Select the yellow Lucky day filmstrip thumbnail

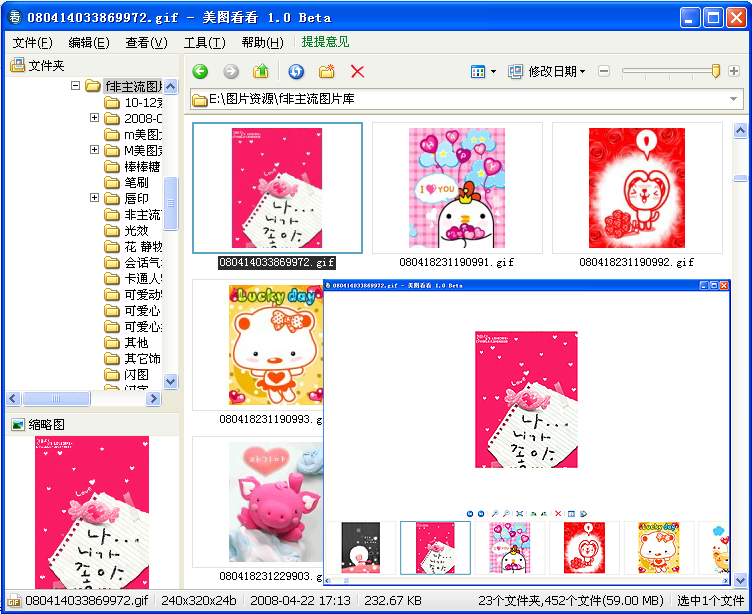pos(658,548)
